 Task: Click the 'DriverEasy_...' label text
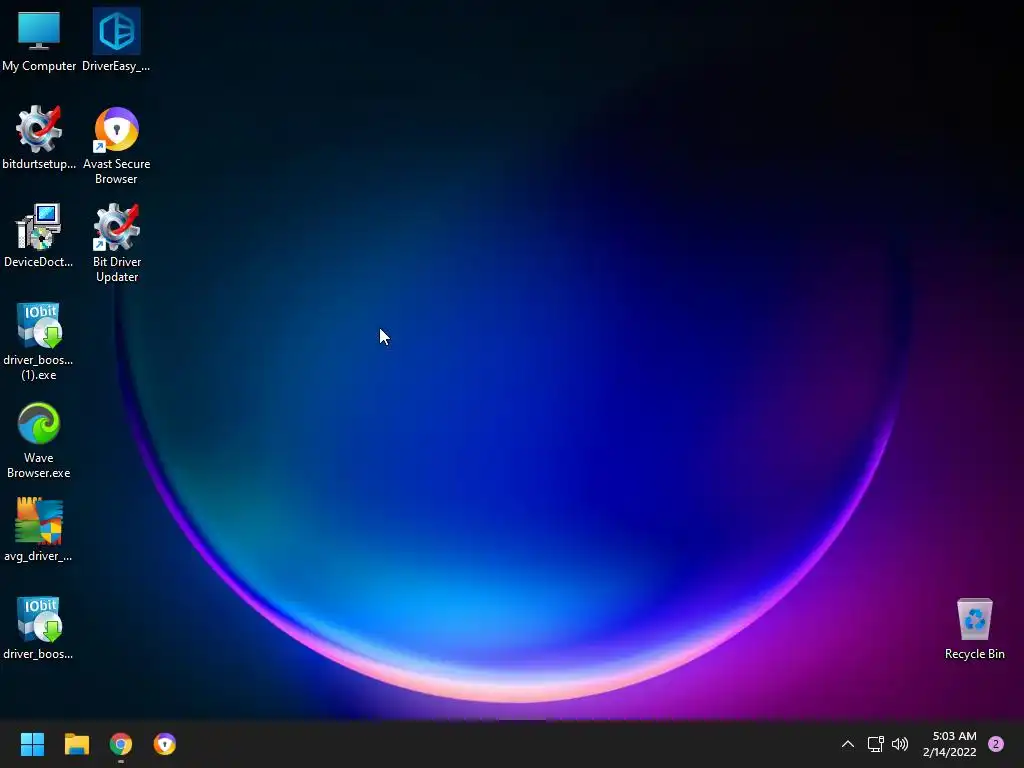[x=116, y=66]
